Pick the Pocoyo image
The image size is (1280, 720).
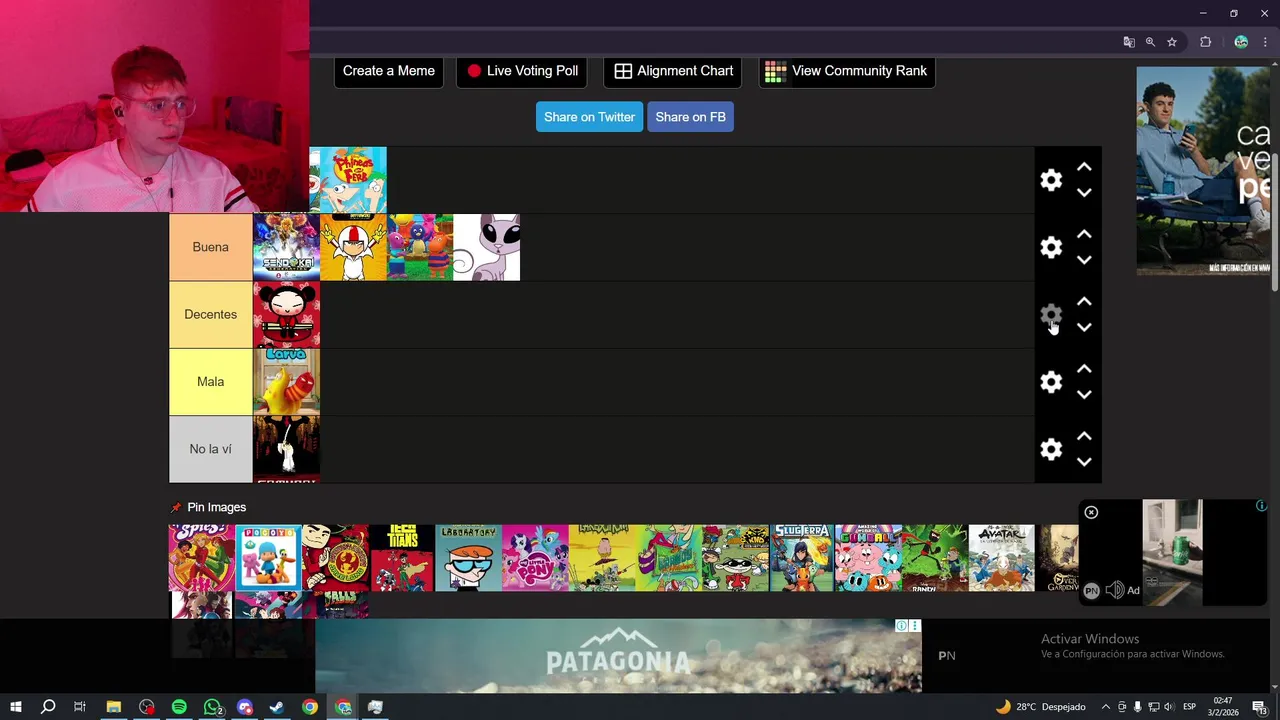268,558
